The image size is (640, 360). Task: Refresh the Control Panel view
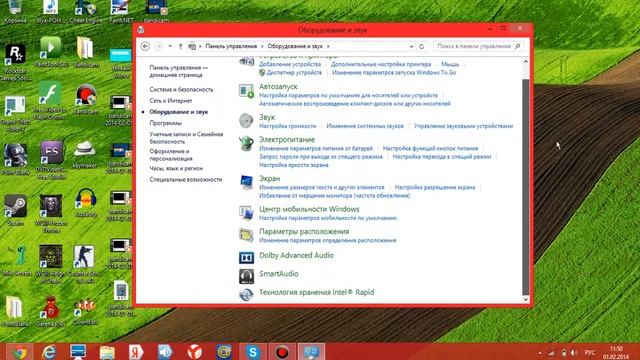(x=422, y=47)
